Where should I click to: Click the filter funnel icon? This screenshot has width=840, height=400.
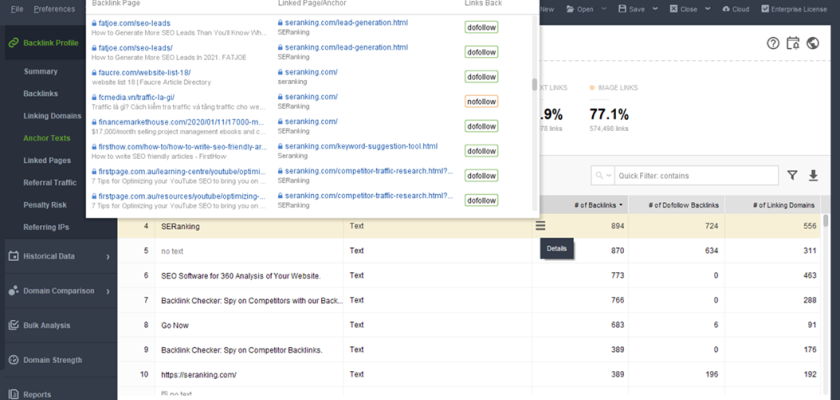pos(792,175)
